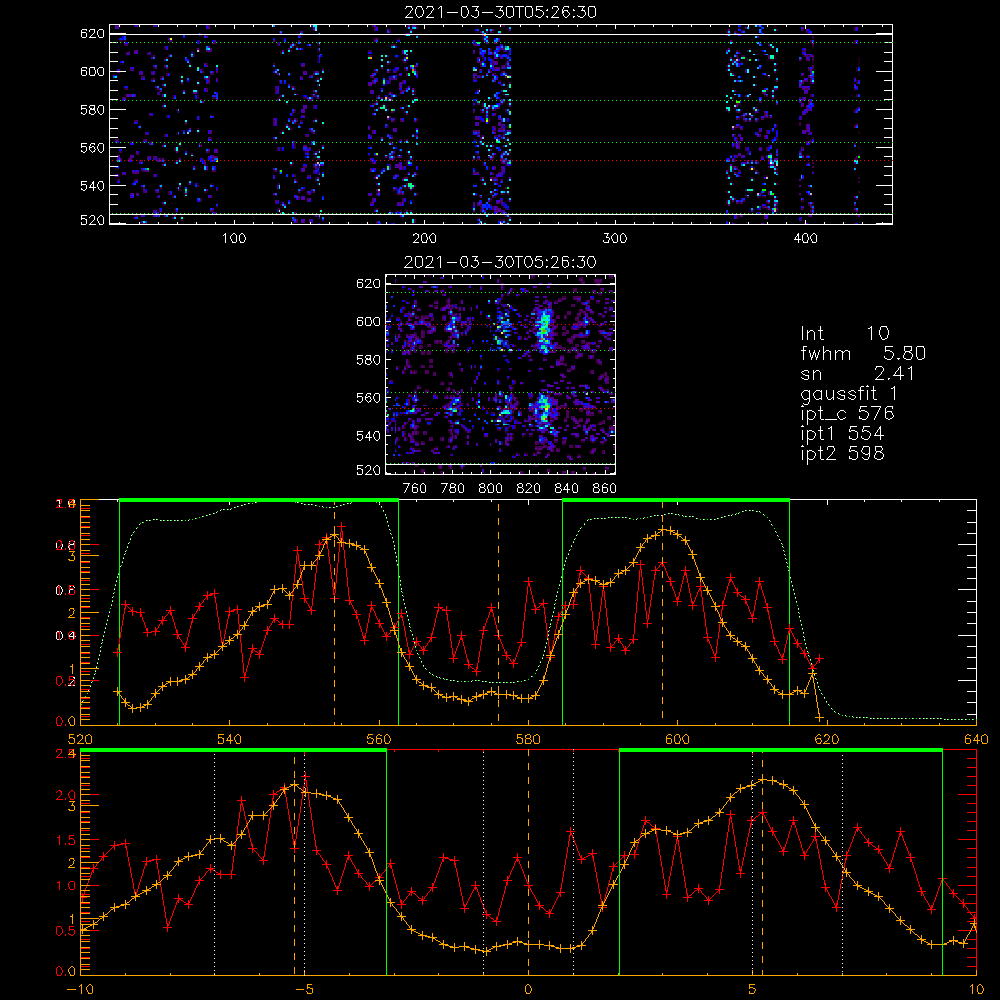Click x-axis label 800 under middle image
The width and height of the screenshot is (1000, 1000).
(x=490, y=489)
